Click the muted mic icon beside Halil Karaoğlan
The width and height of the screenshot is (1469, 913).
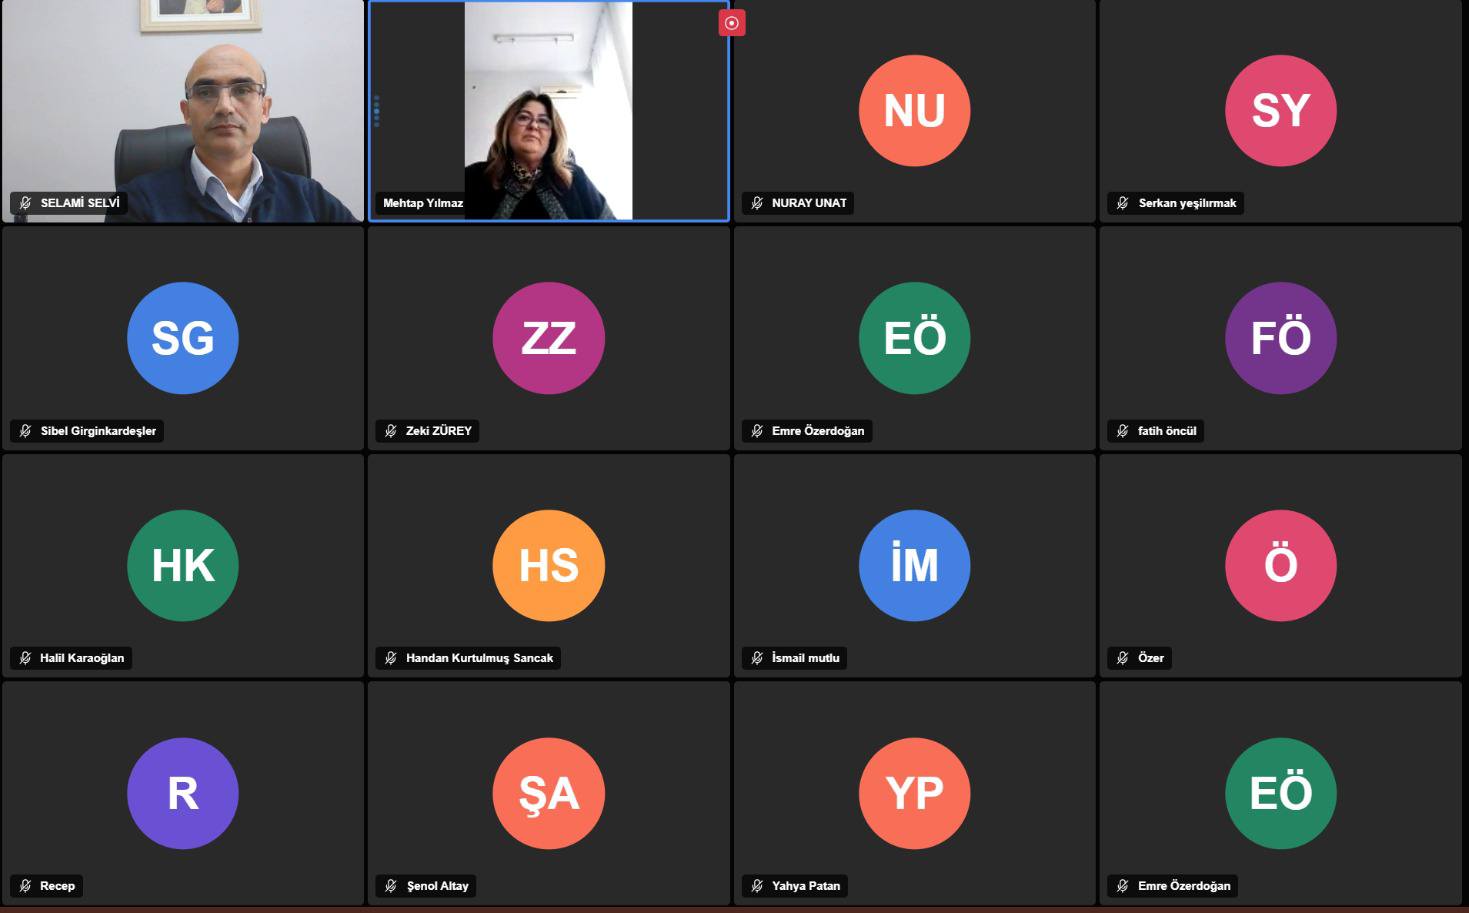pos(25,658)
